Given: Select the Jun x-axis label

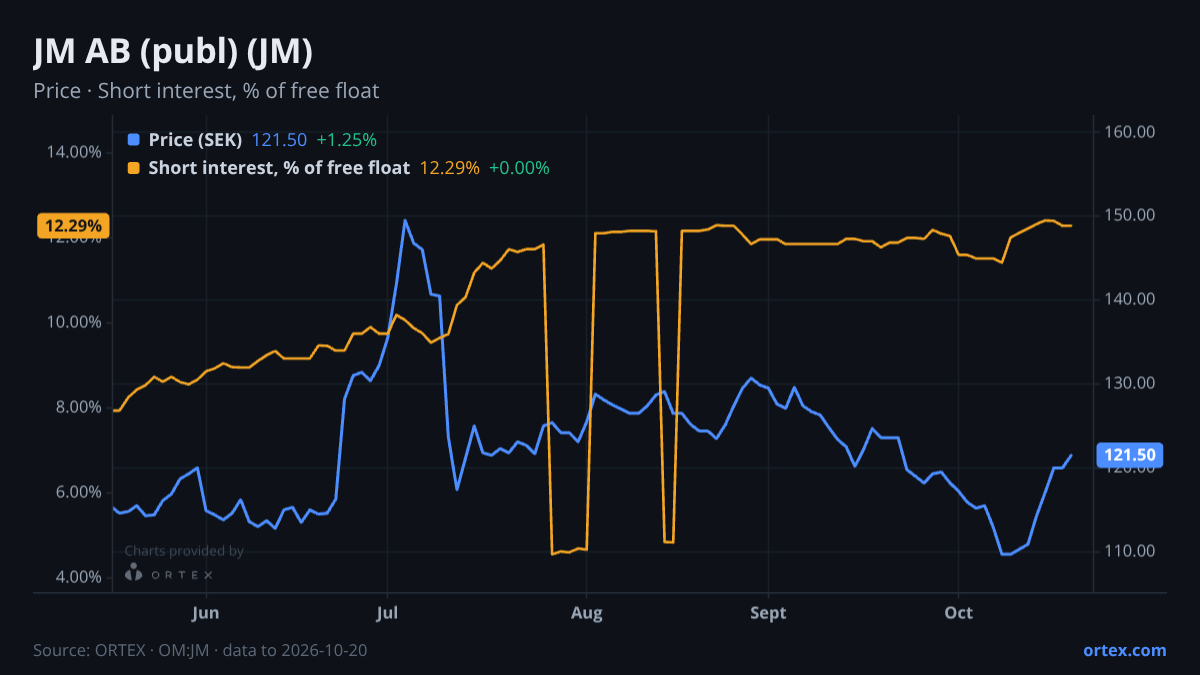Looking at the screenshot, I should [x=205, y=612].
